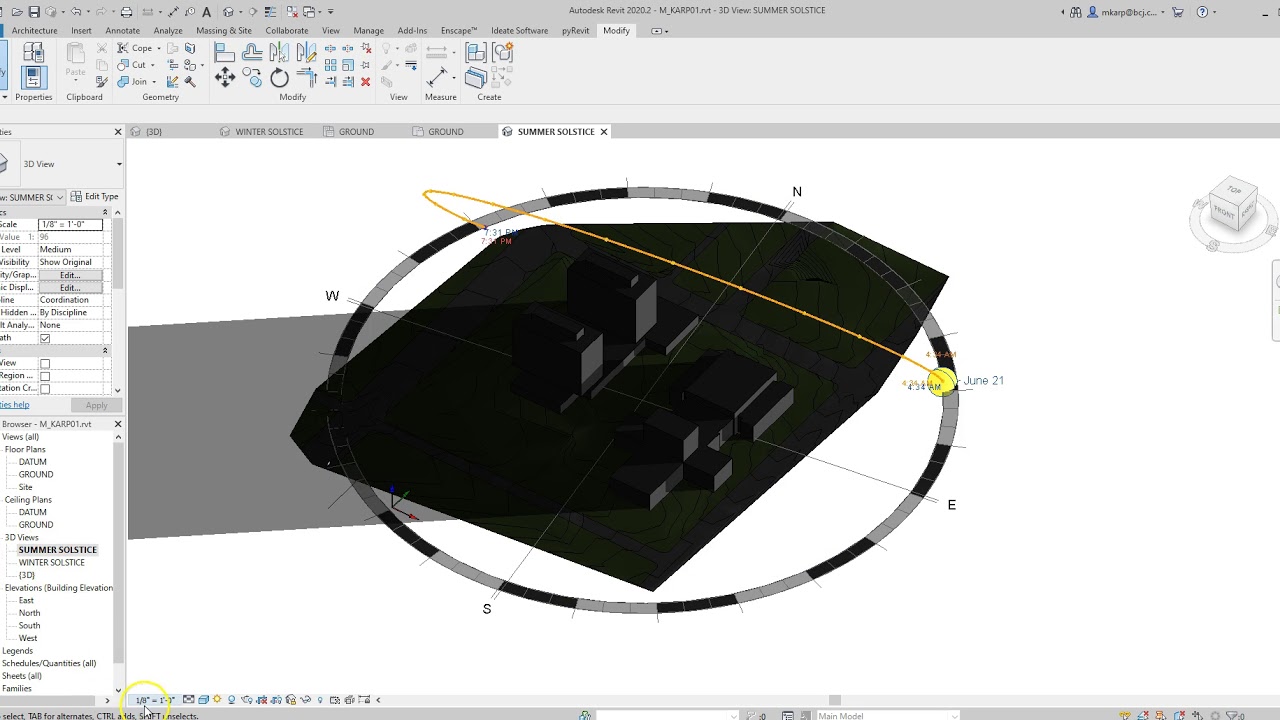Click the Edit Type button
1280x720 pixels.
95,197
